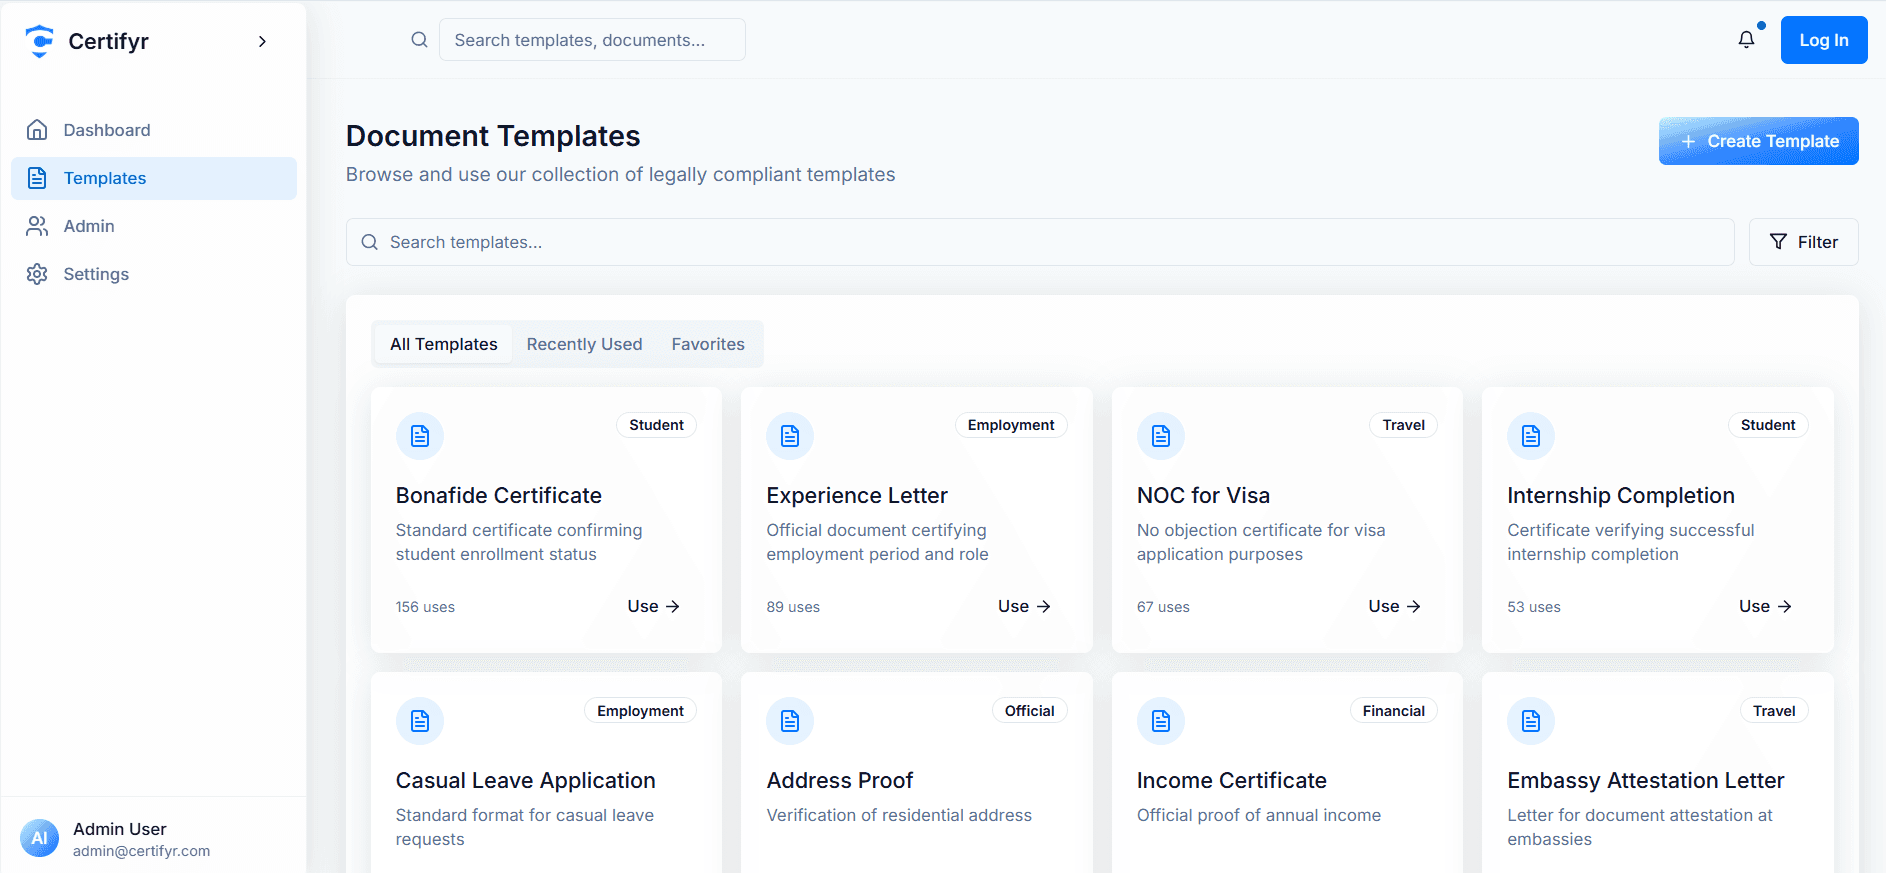The width and height of the screenshot is (1886, 873).
Task: Click the Casual Leave Application document icon
Action: [420, 721]
